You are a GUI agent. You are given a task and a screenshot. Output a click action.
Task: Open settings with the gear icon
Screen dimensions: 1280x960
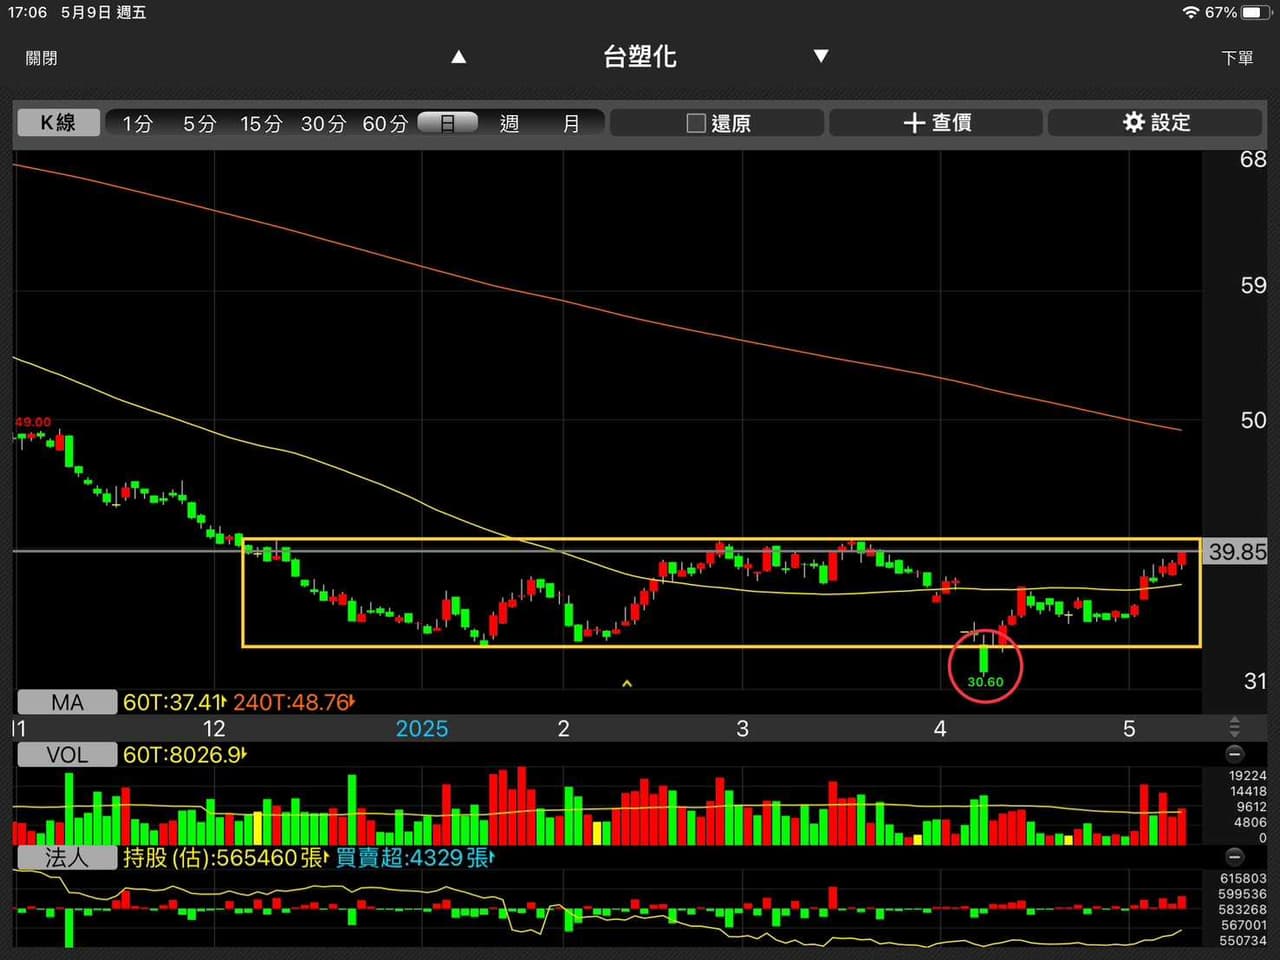pyautogui.click(x=1133, y=122)
